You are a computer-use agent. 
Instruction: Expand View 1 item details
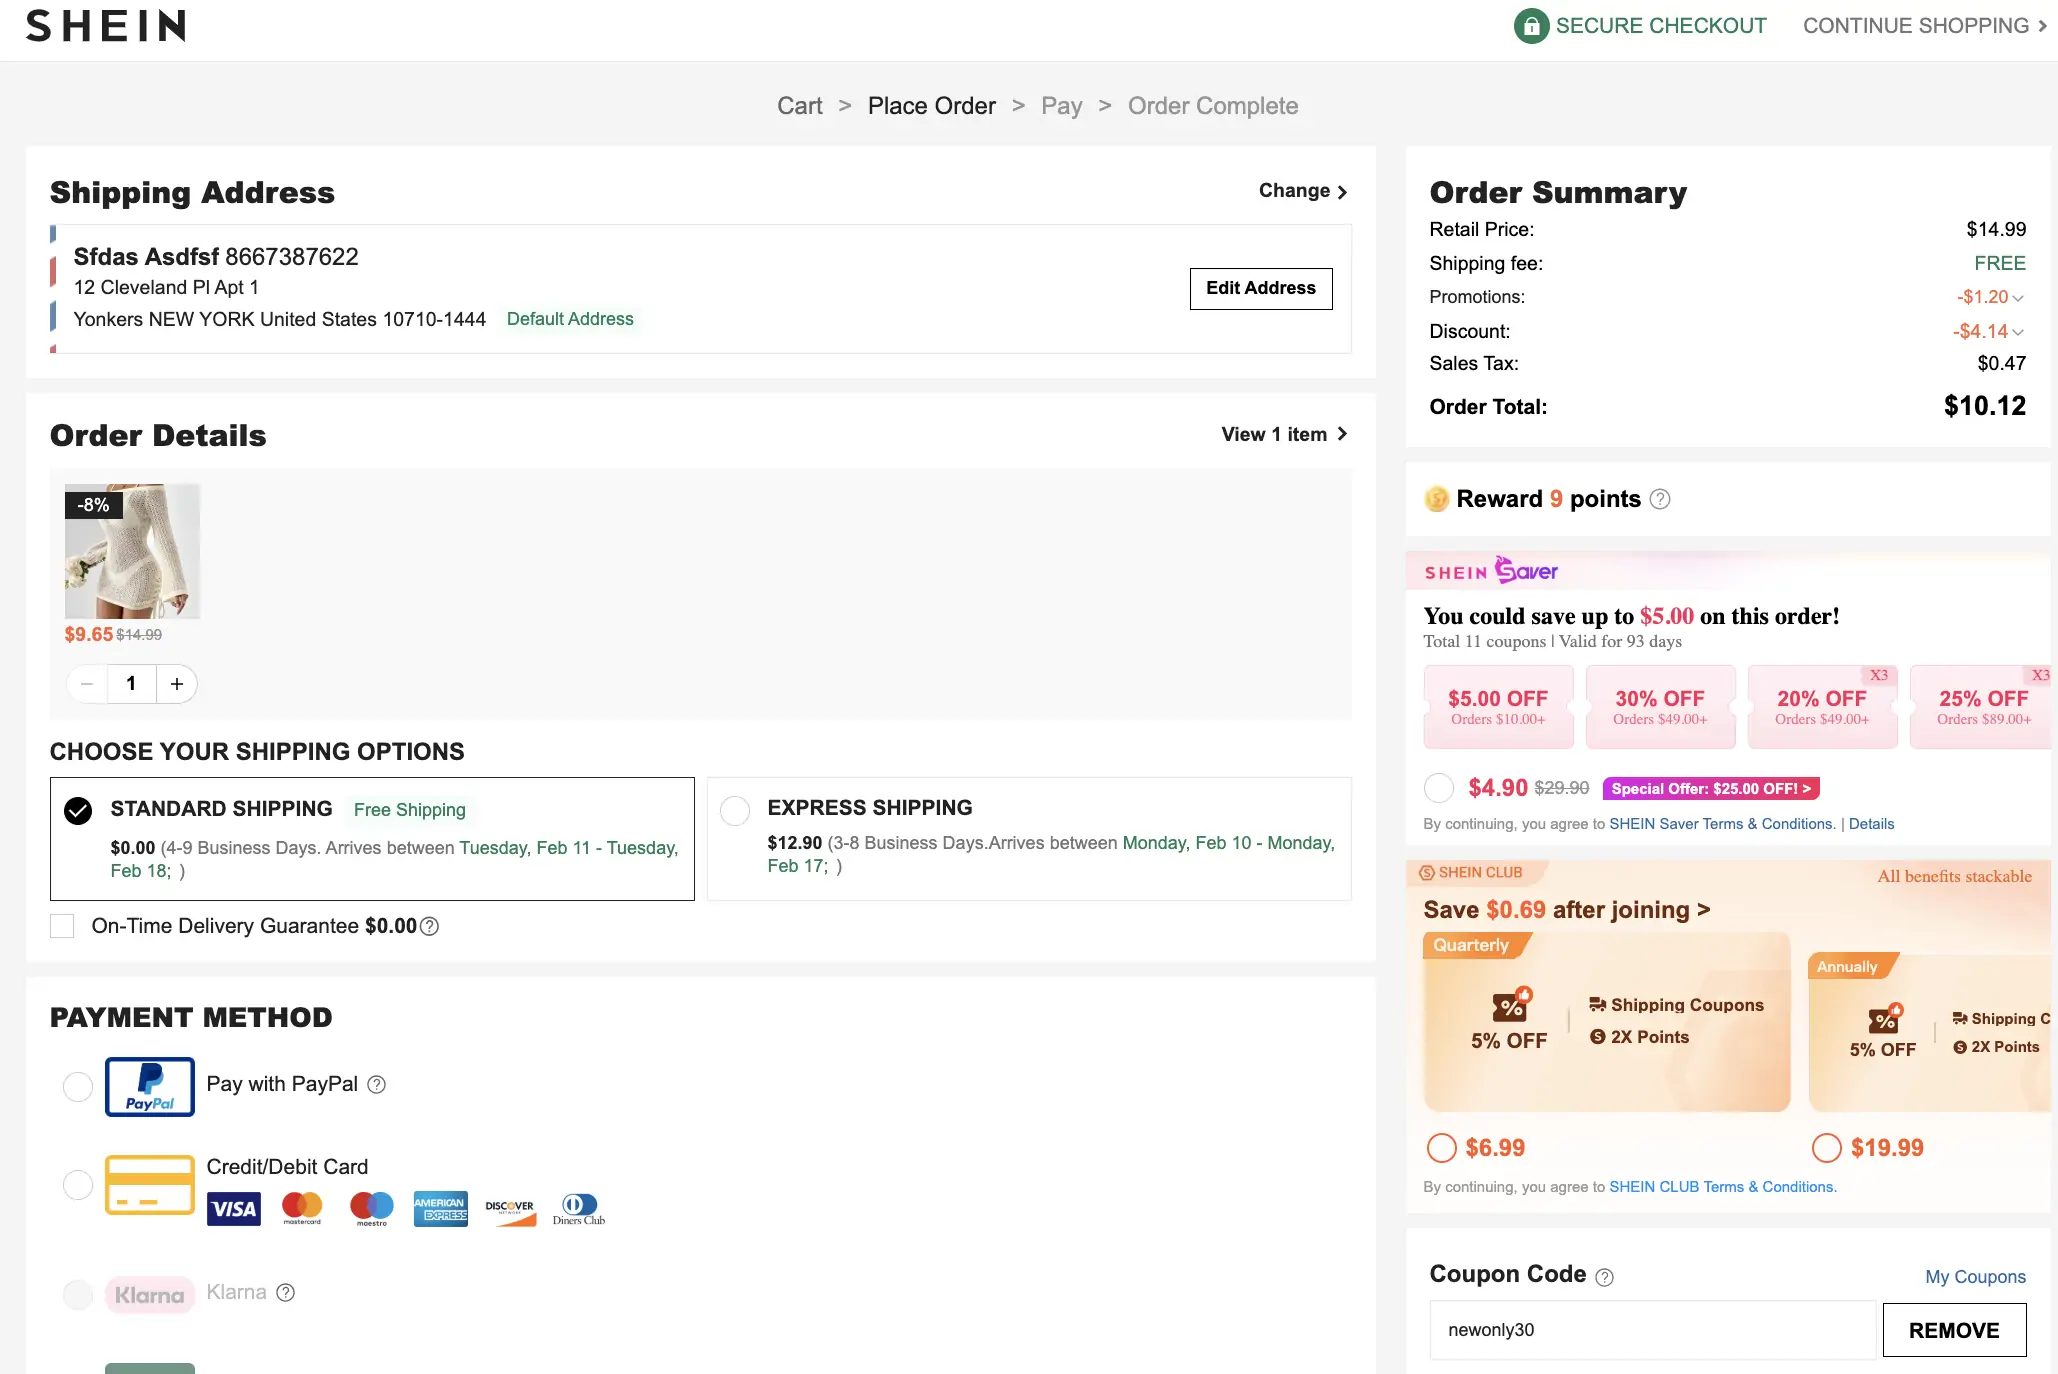[1284, 434]
